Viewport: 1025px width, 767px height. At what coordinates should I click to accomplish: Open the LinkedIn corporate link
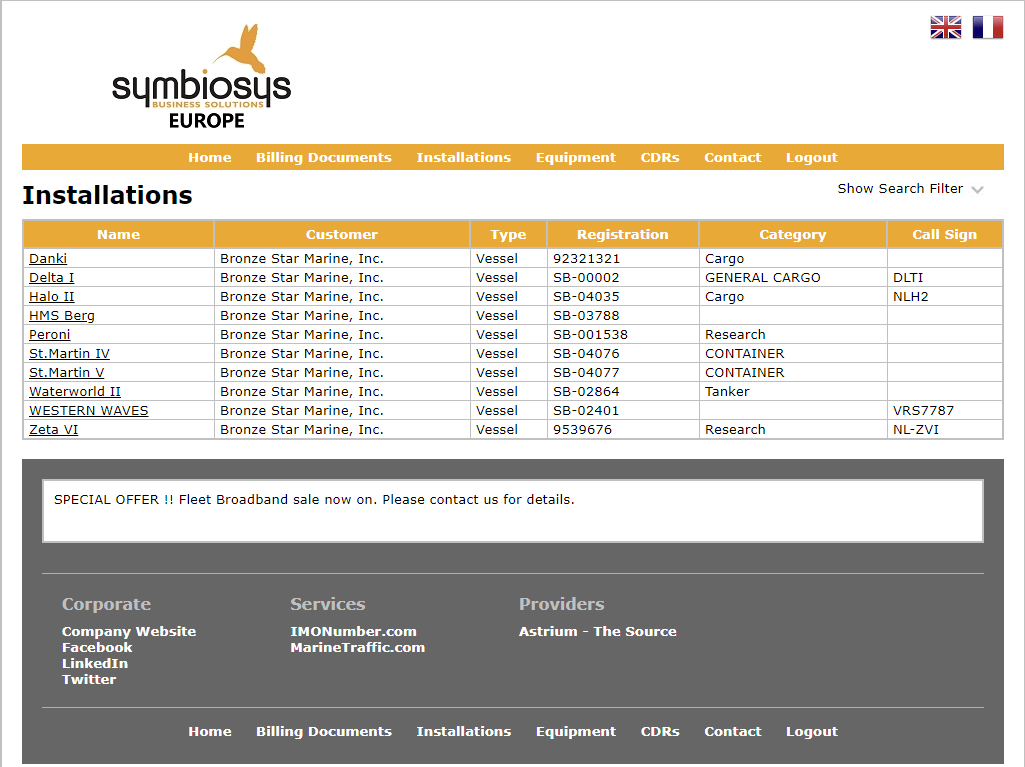pos(94,664)
